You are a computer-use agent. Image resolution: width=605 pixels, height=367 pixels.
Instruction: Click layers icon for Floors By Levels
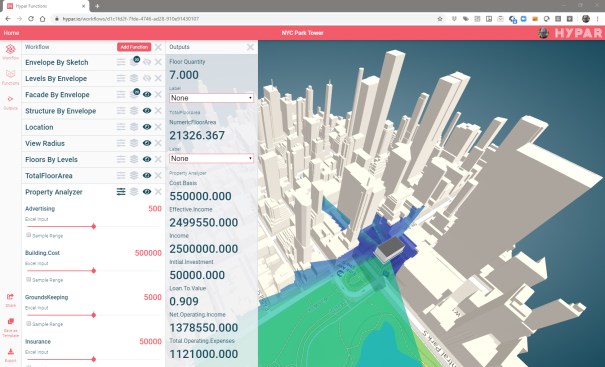[134, 159]
